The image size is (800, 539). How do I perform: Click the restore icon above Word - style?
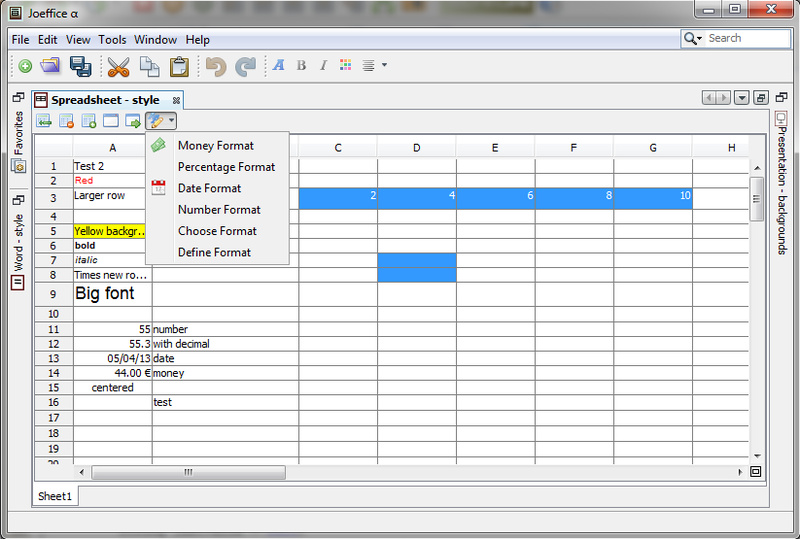point(18,200)
